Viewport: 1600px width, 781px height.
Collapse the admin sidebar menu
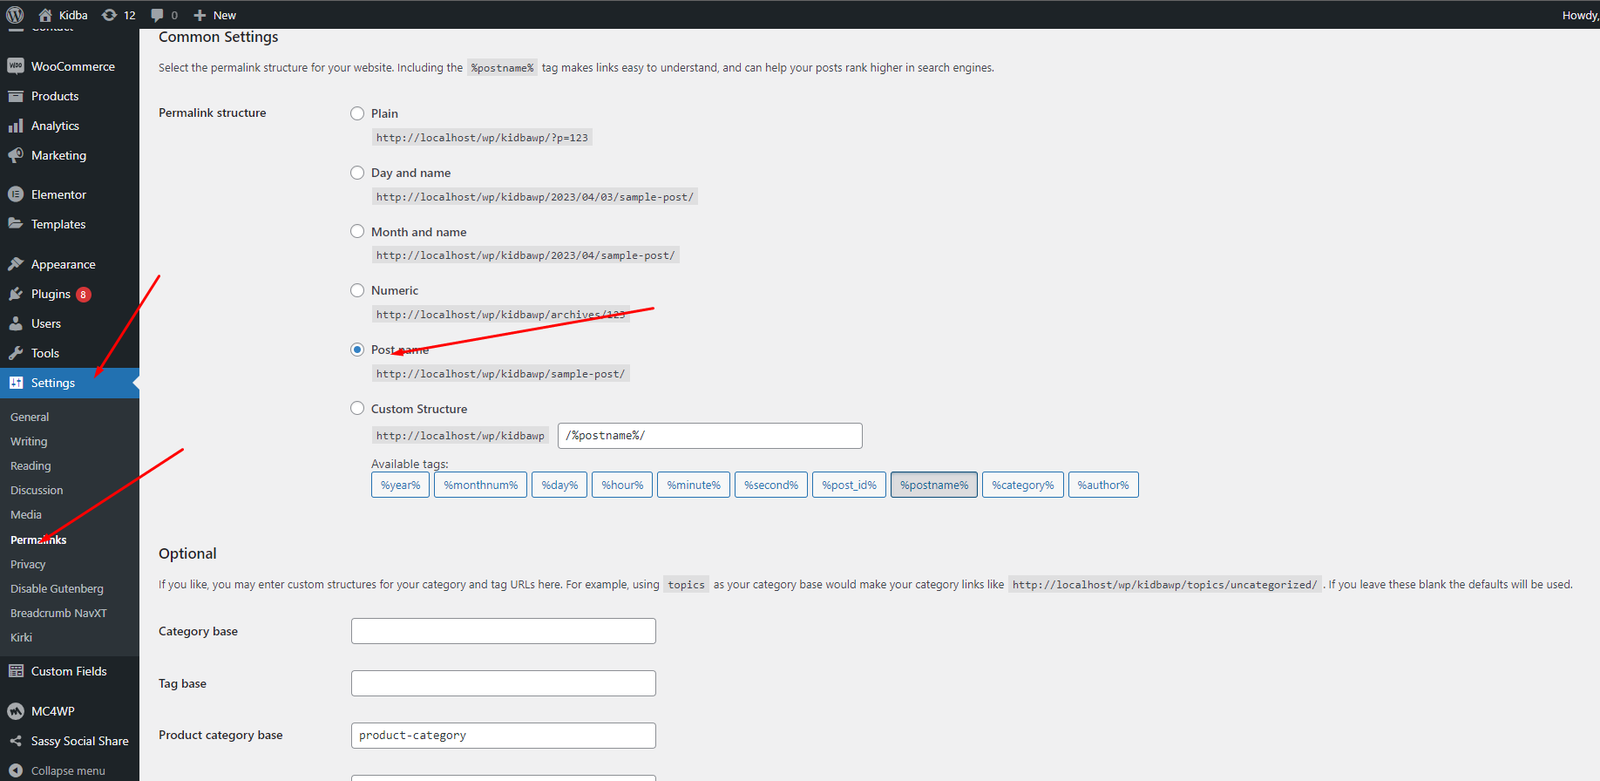click(x=57, y=771)
